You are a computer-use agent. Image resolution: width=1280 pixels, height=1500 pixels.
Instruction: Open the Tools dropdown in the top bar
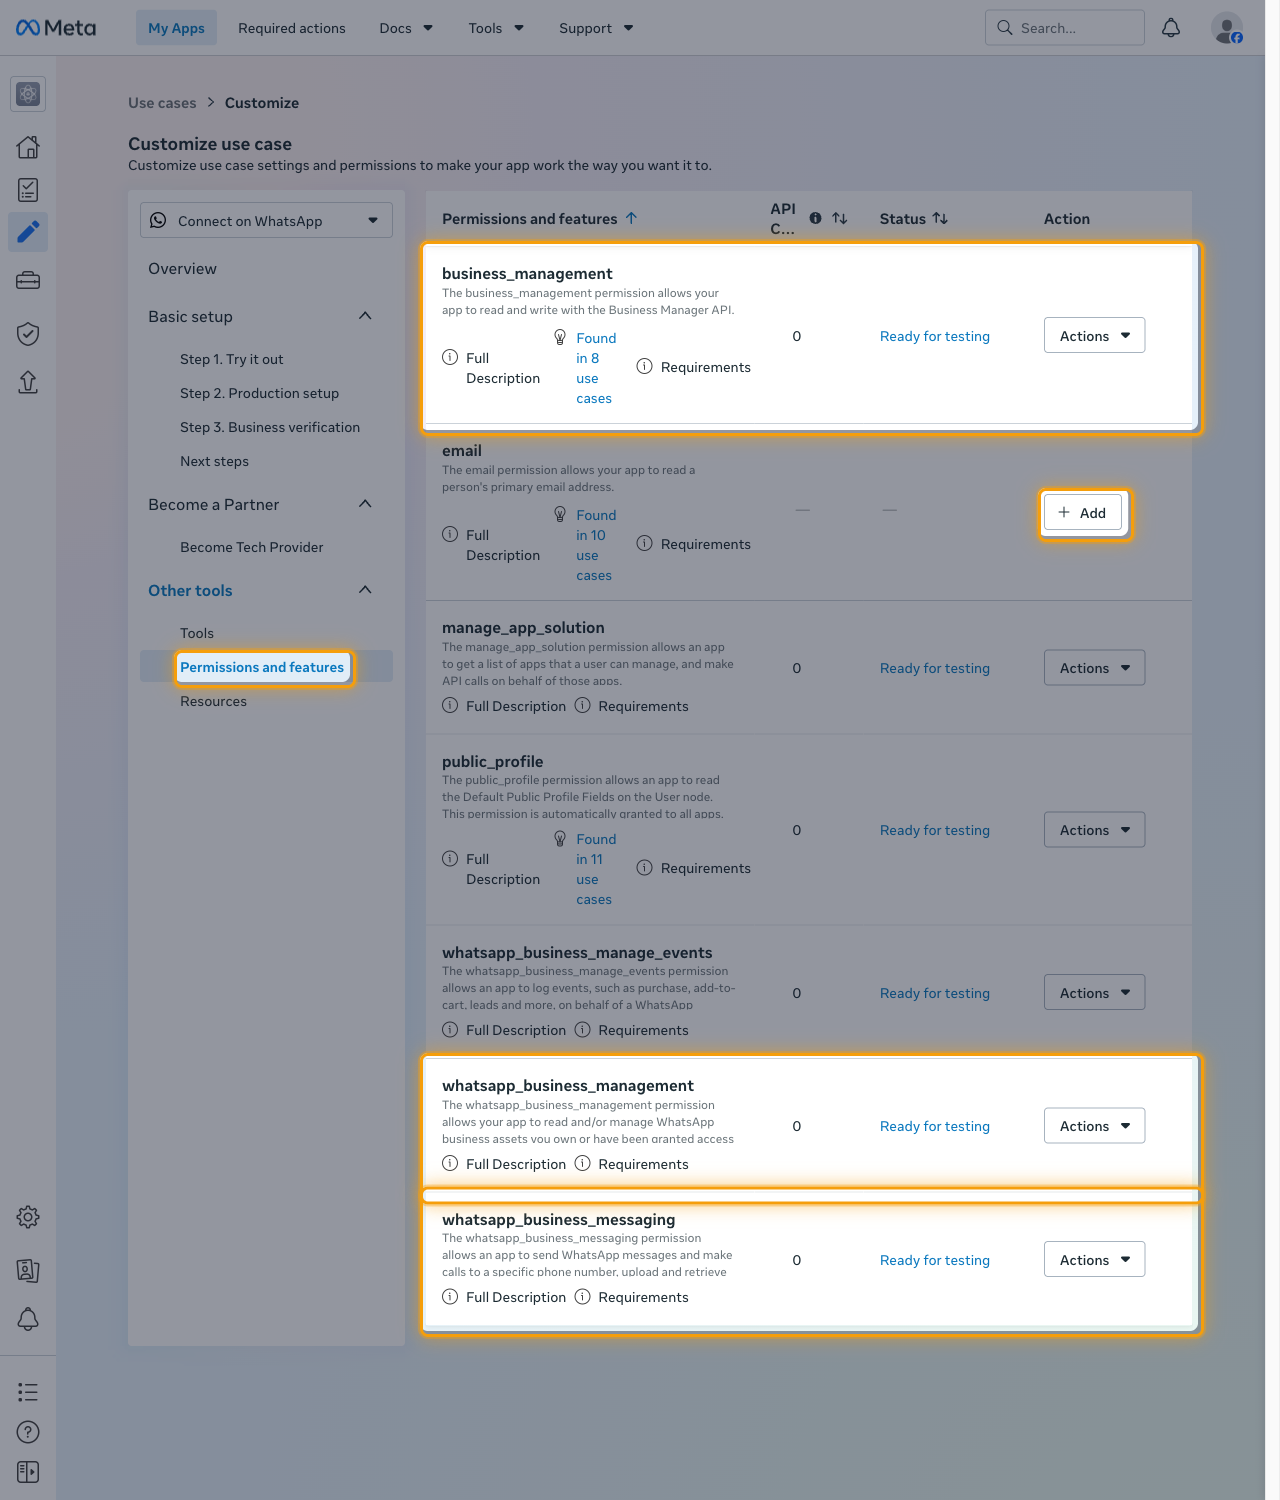pyautogui.click(x=496, y=28)
